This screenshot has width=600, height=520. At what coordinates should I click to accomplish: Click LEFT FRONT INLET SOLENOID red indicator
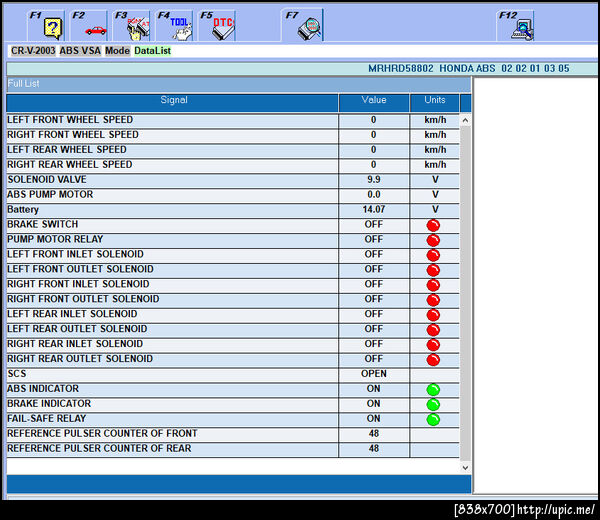433,255
